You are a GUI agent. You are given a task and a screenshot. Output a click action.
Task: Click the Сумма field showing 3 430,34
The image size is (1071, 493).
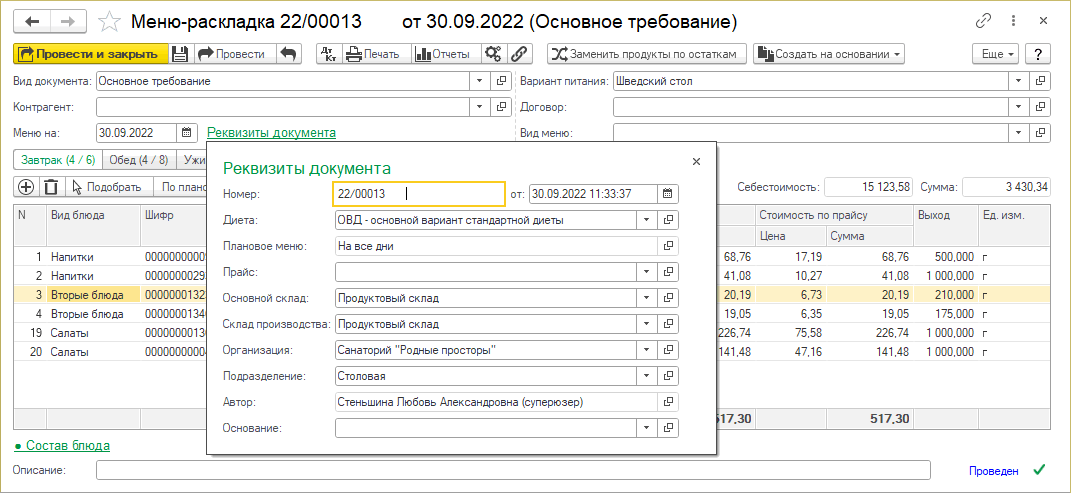[1007, 187]
